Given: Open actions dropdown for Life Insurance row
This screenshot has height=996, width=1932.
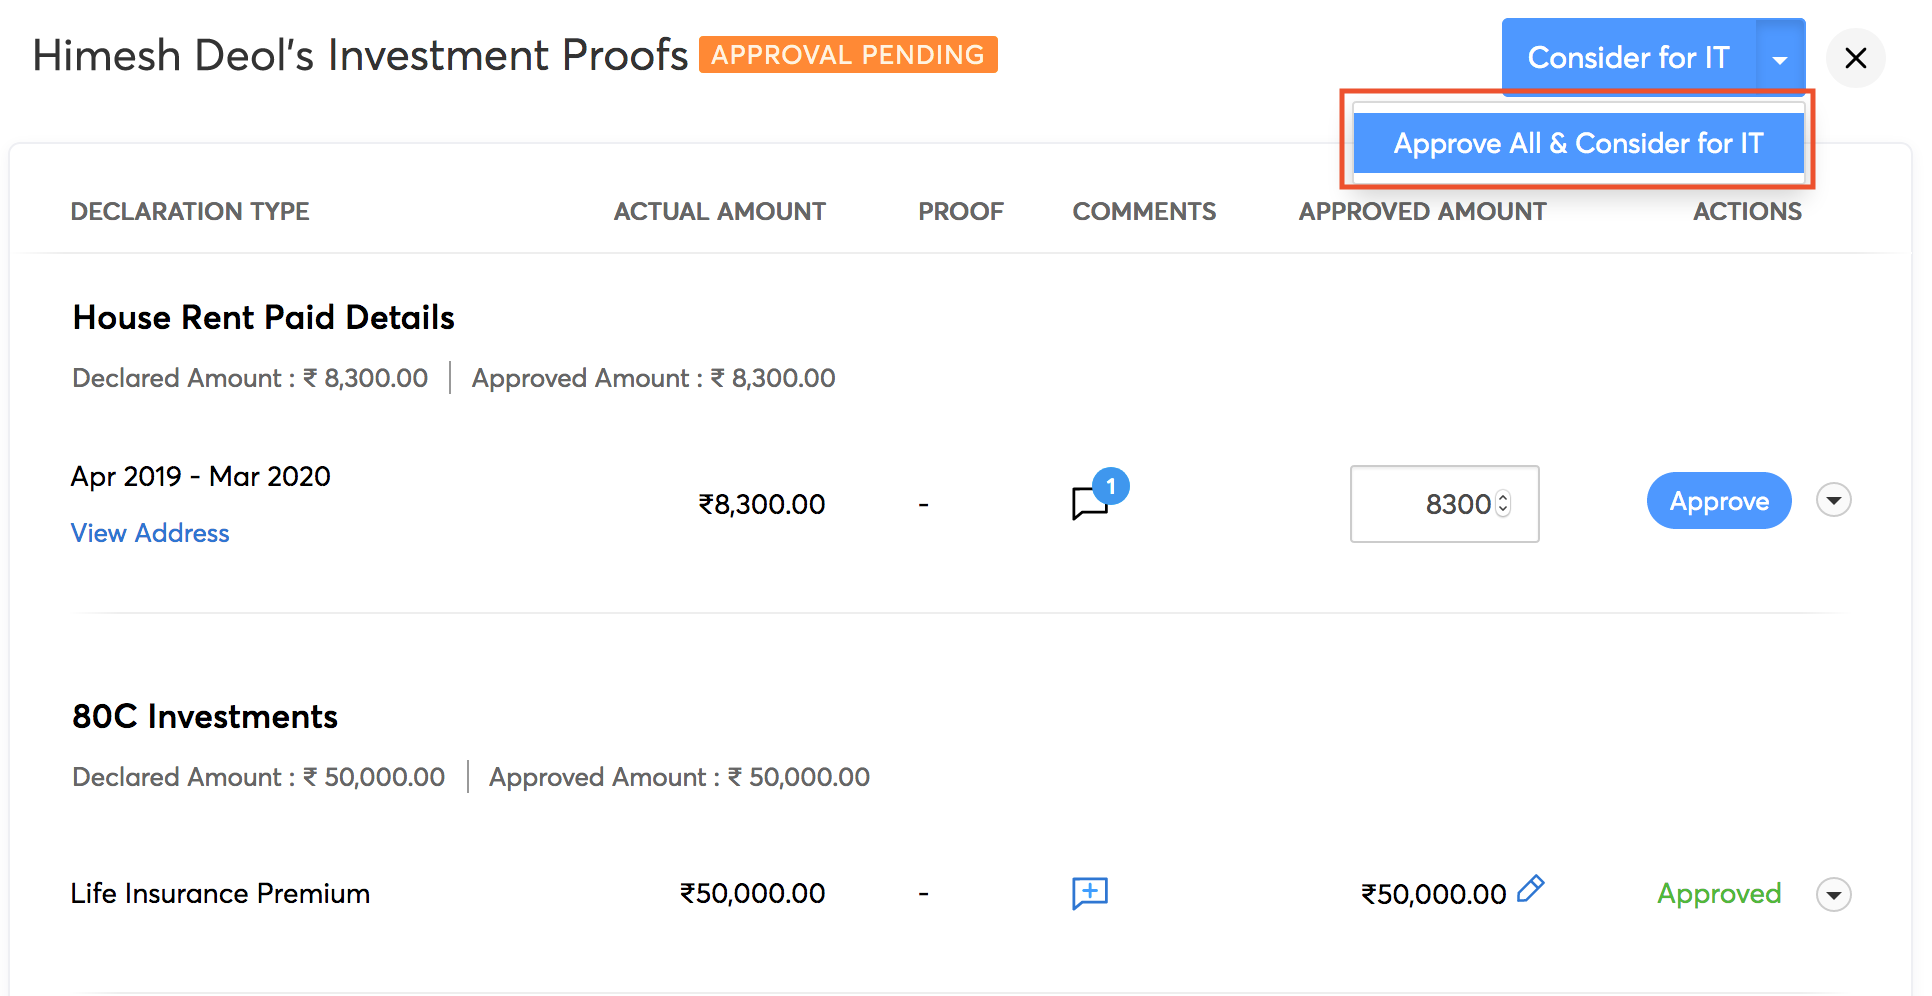Looking at the screenshot, I should (1833, 894).
